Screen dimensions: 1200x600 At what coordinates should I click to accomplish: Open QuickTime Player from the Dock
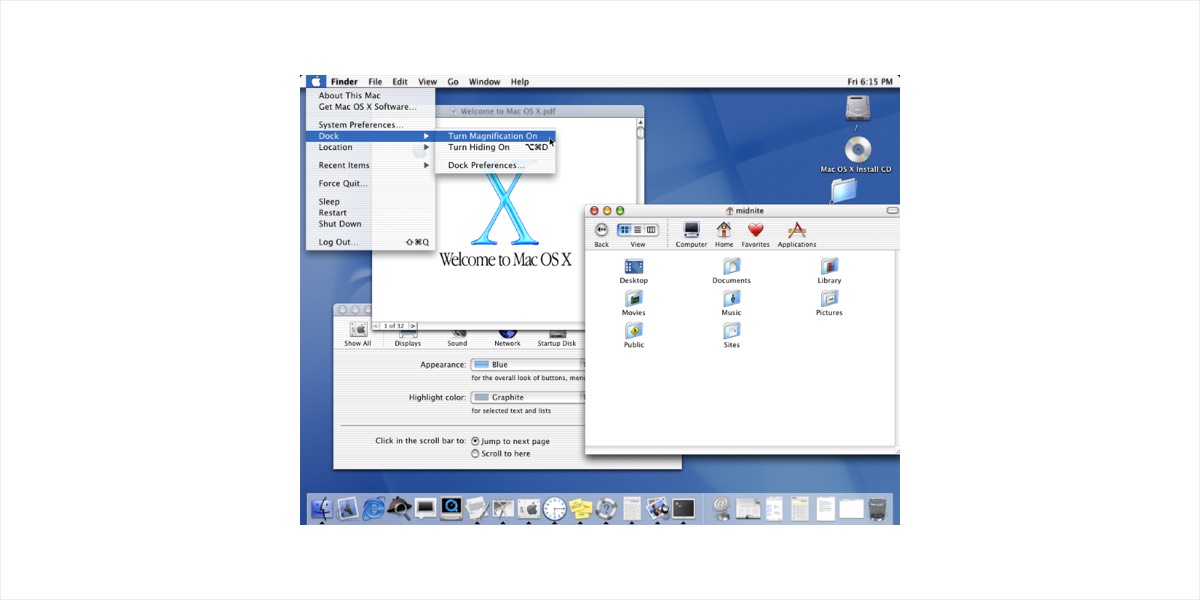pos(451,508)
